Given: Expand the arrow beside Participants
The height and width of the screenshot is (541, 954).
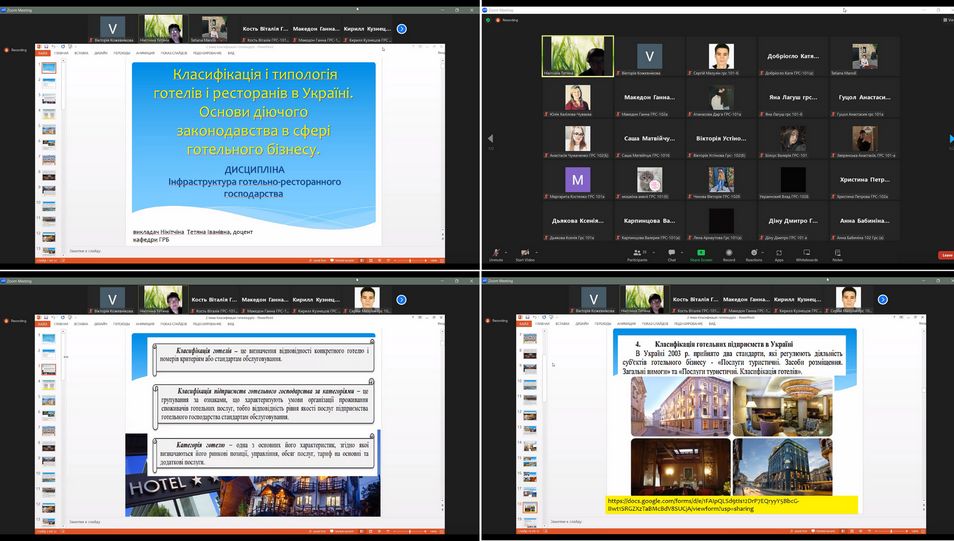Looking at the screenshot, I should [653, 252].
